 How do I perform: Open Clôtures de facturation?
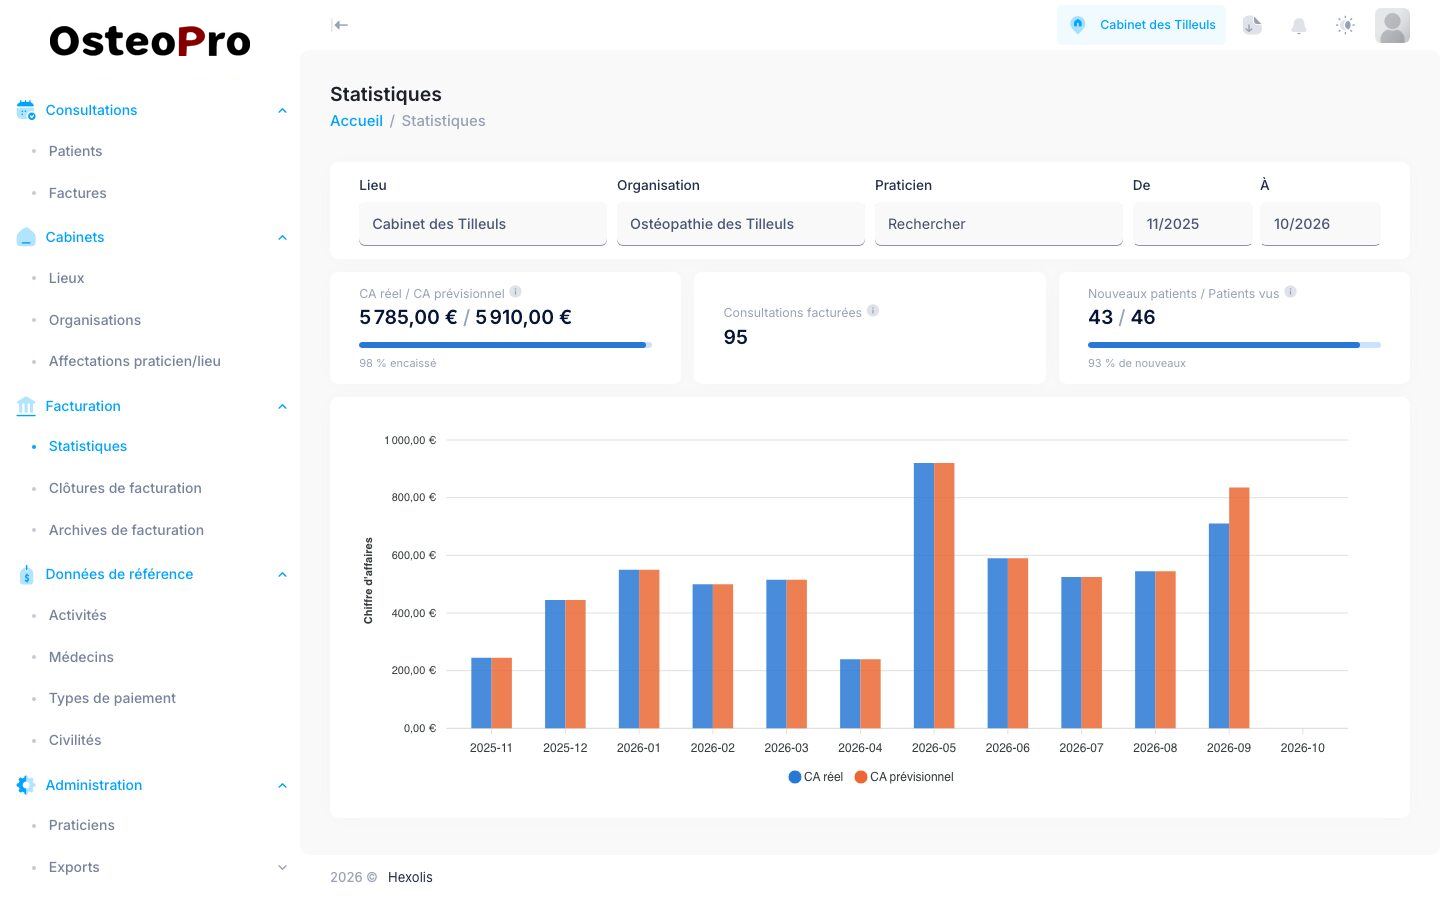point(125,488)
